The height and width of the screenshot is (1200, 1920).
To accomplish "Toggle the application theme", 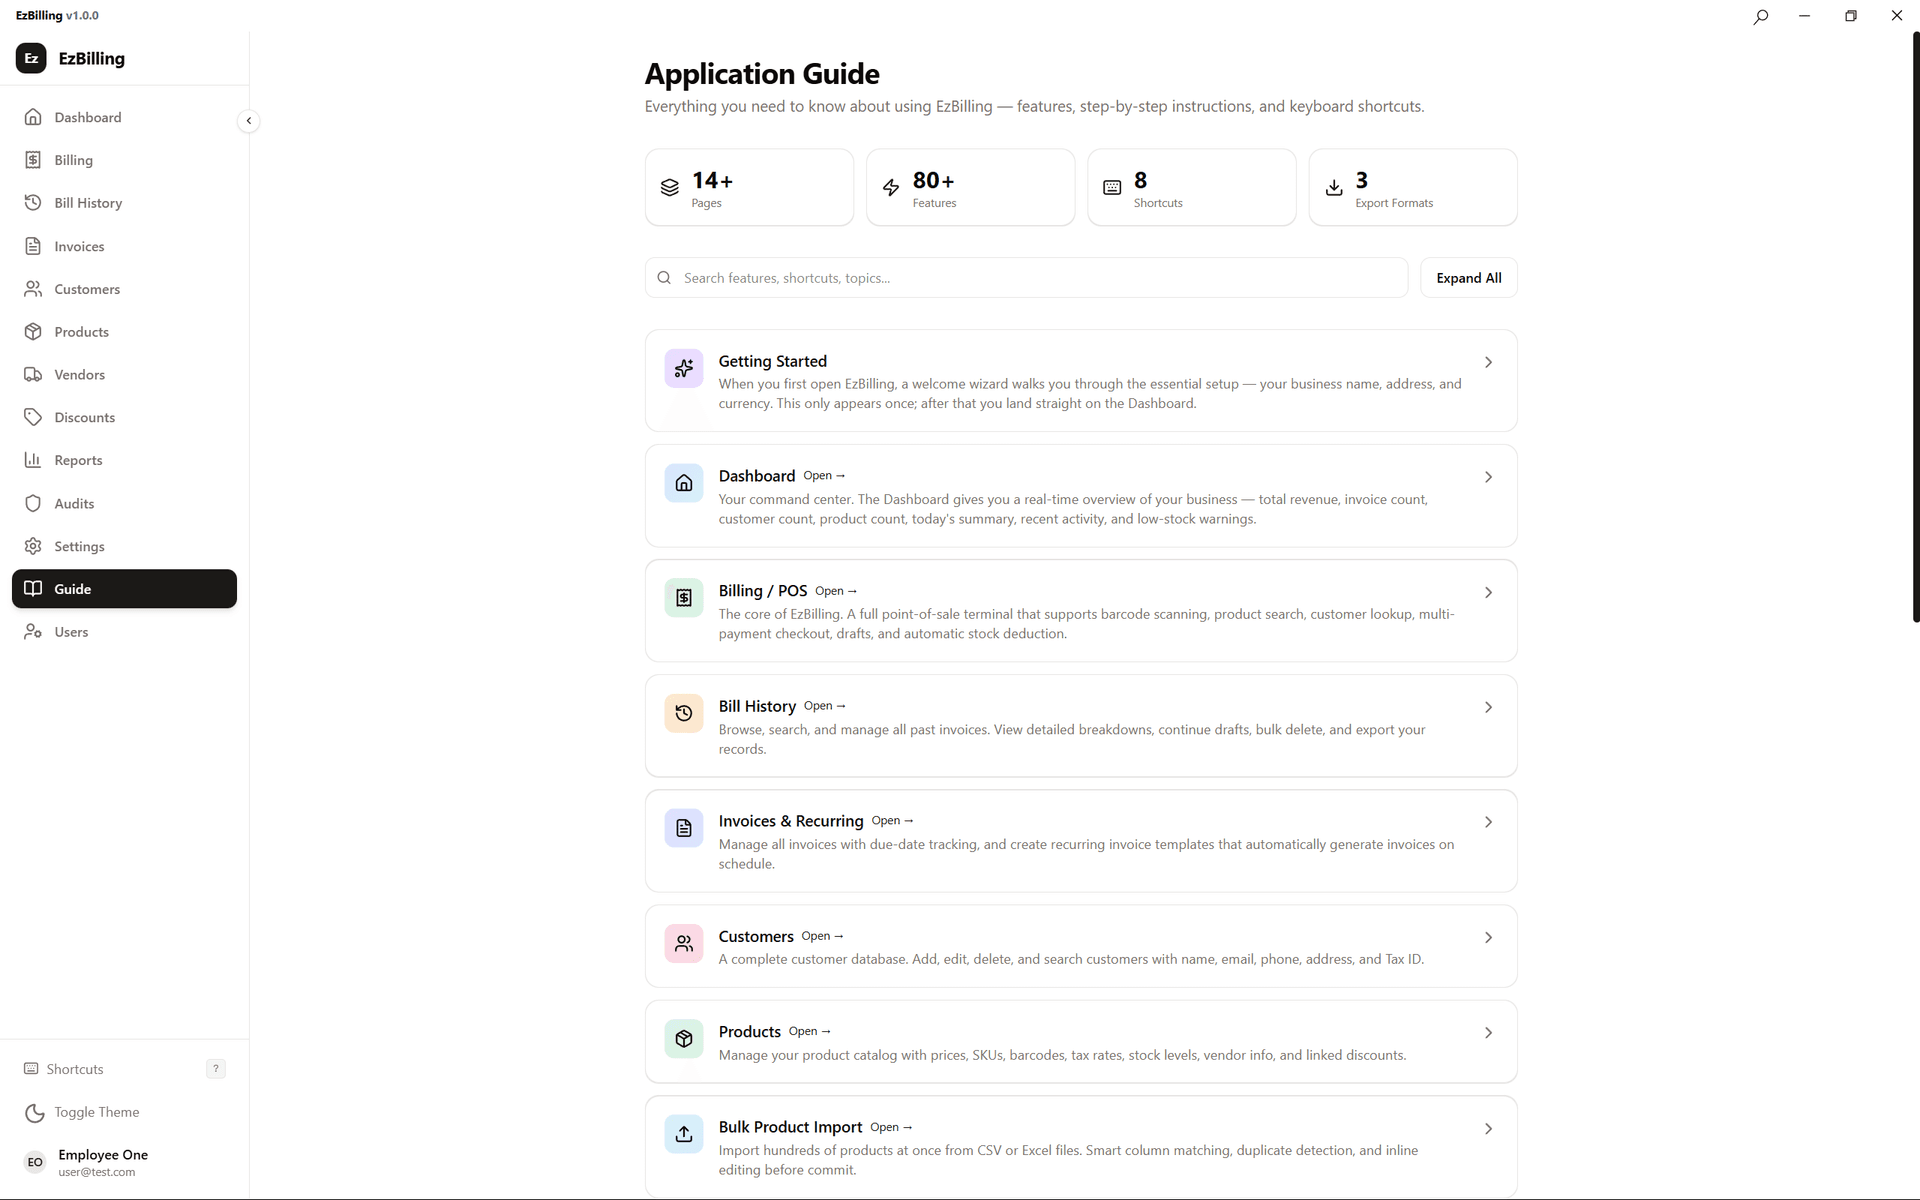I will tap(97, 1112).
